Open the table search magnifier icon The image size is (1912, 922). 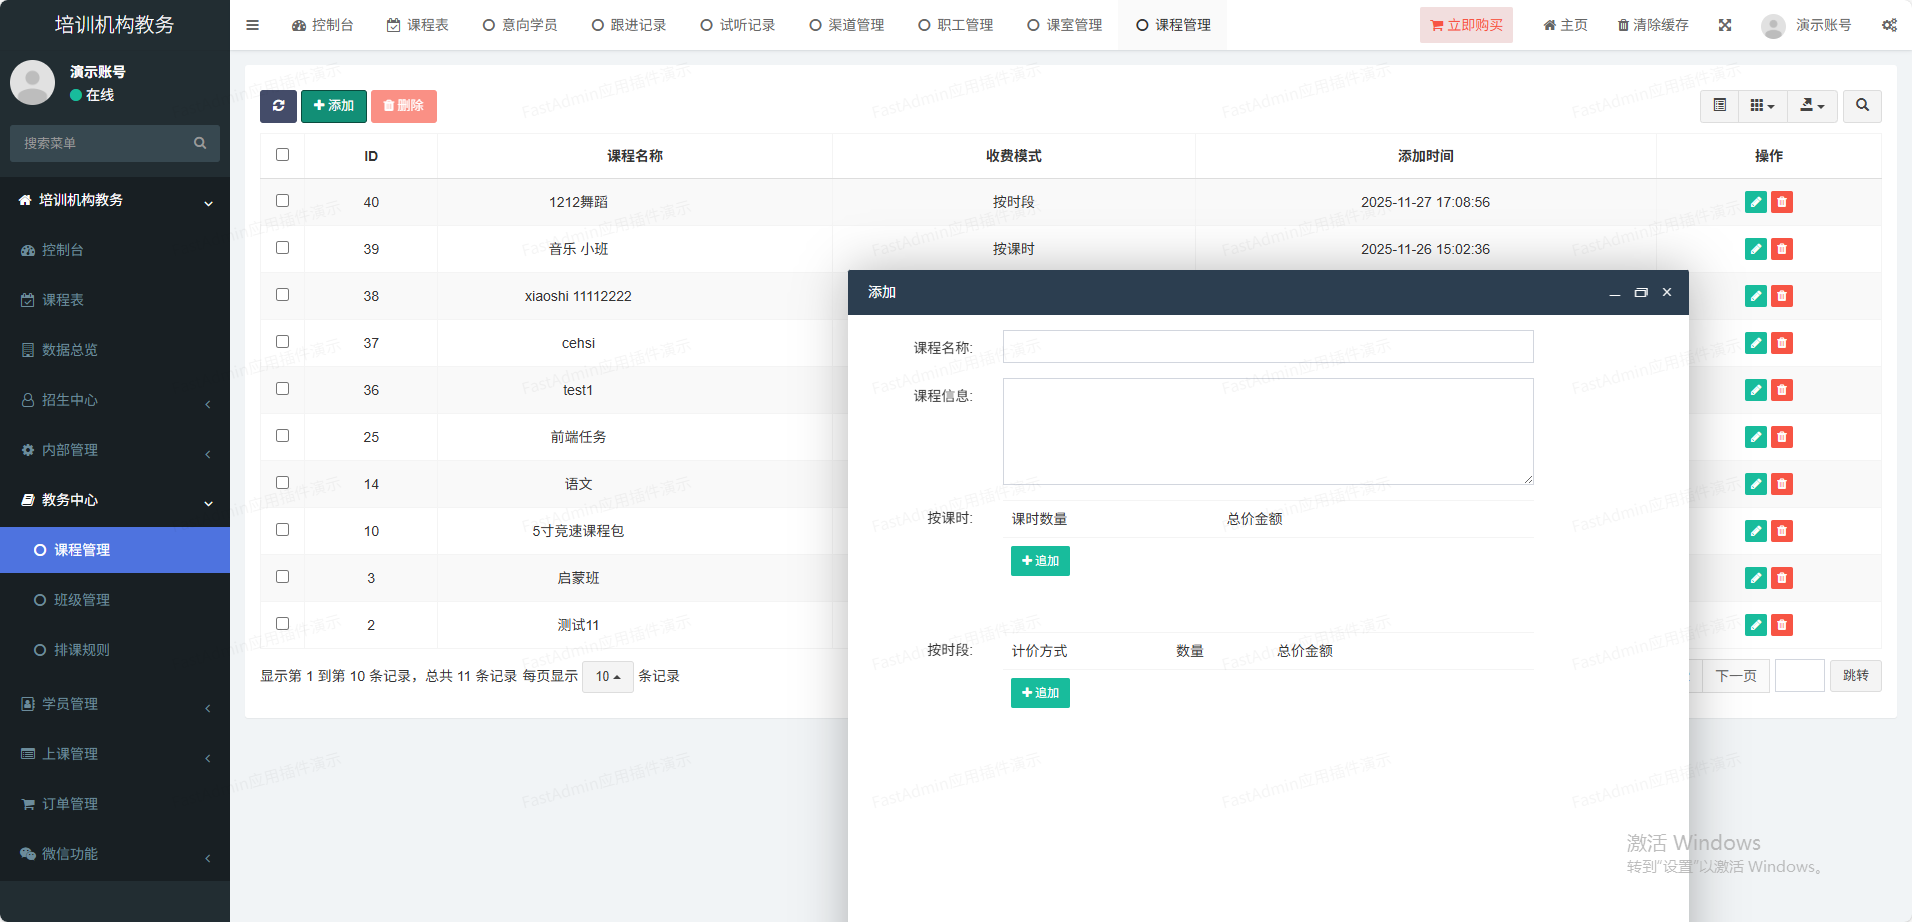click(x=1862, y=106)
